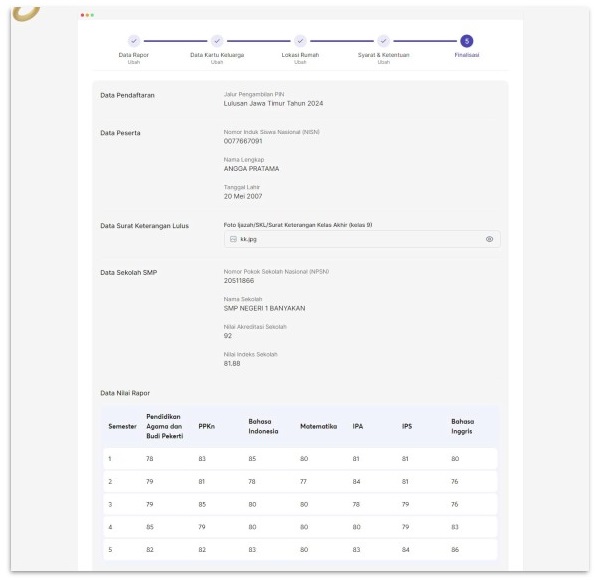
Task: Click Ubah under Lokasi Rumah
Action: point(300,62)
